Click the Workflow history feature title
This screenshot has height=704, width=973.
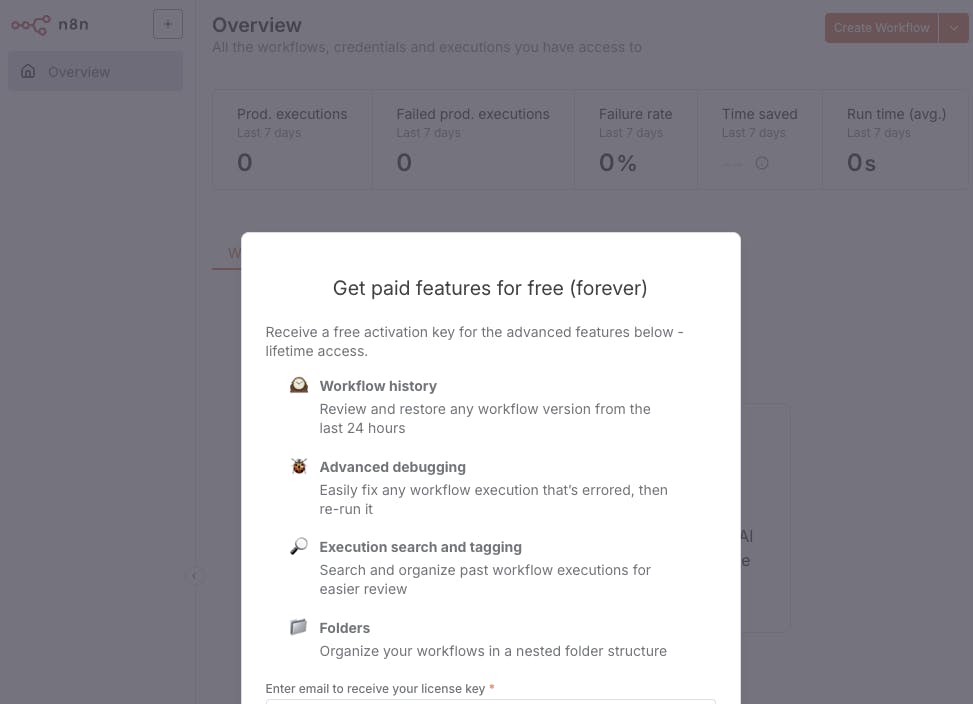[x=378, y=386]
